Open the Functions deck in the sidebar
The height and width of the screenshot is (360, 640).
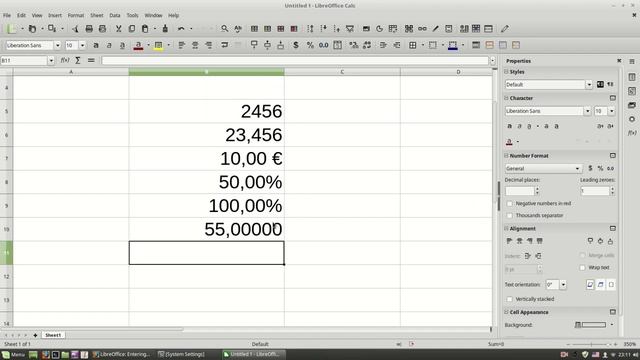click(632, 133)
